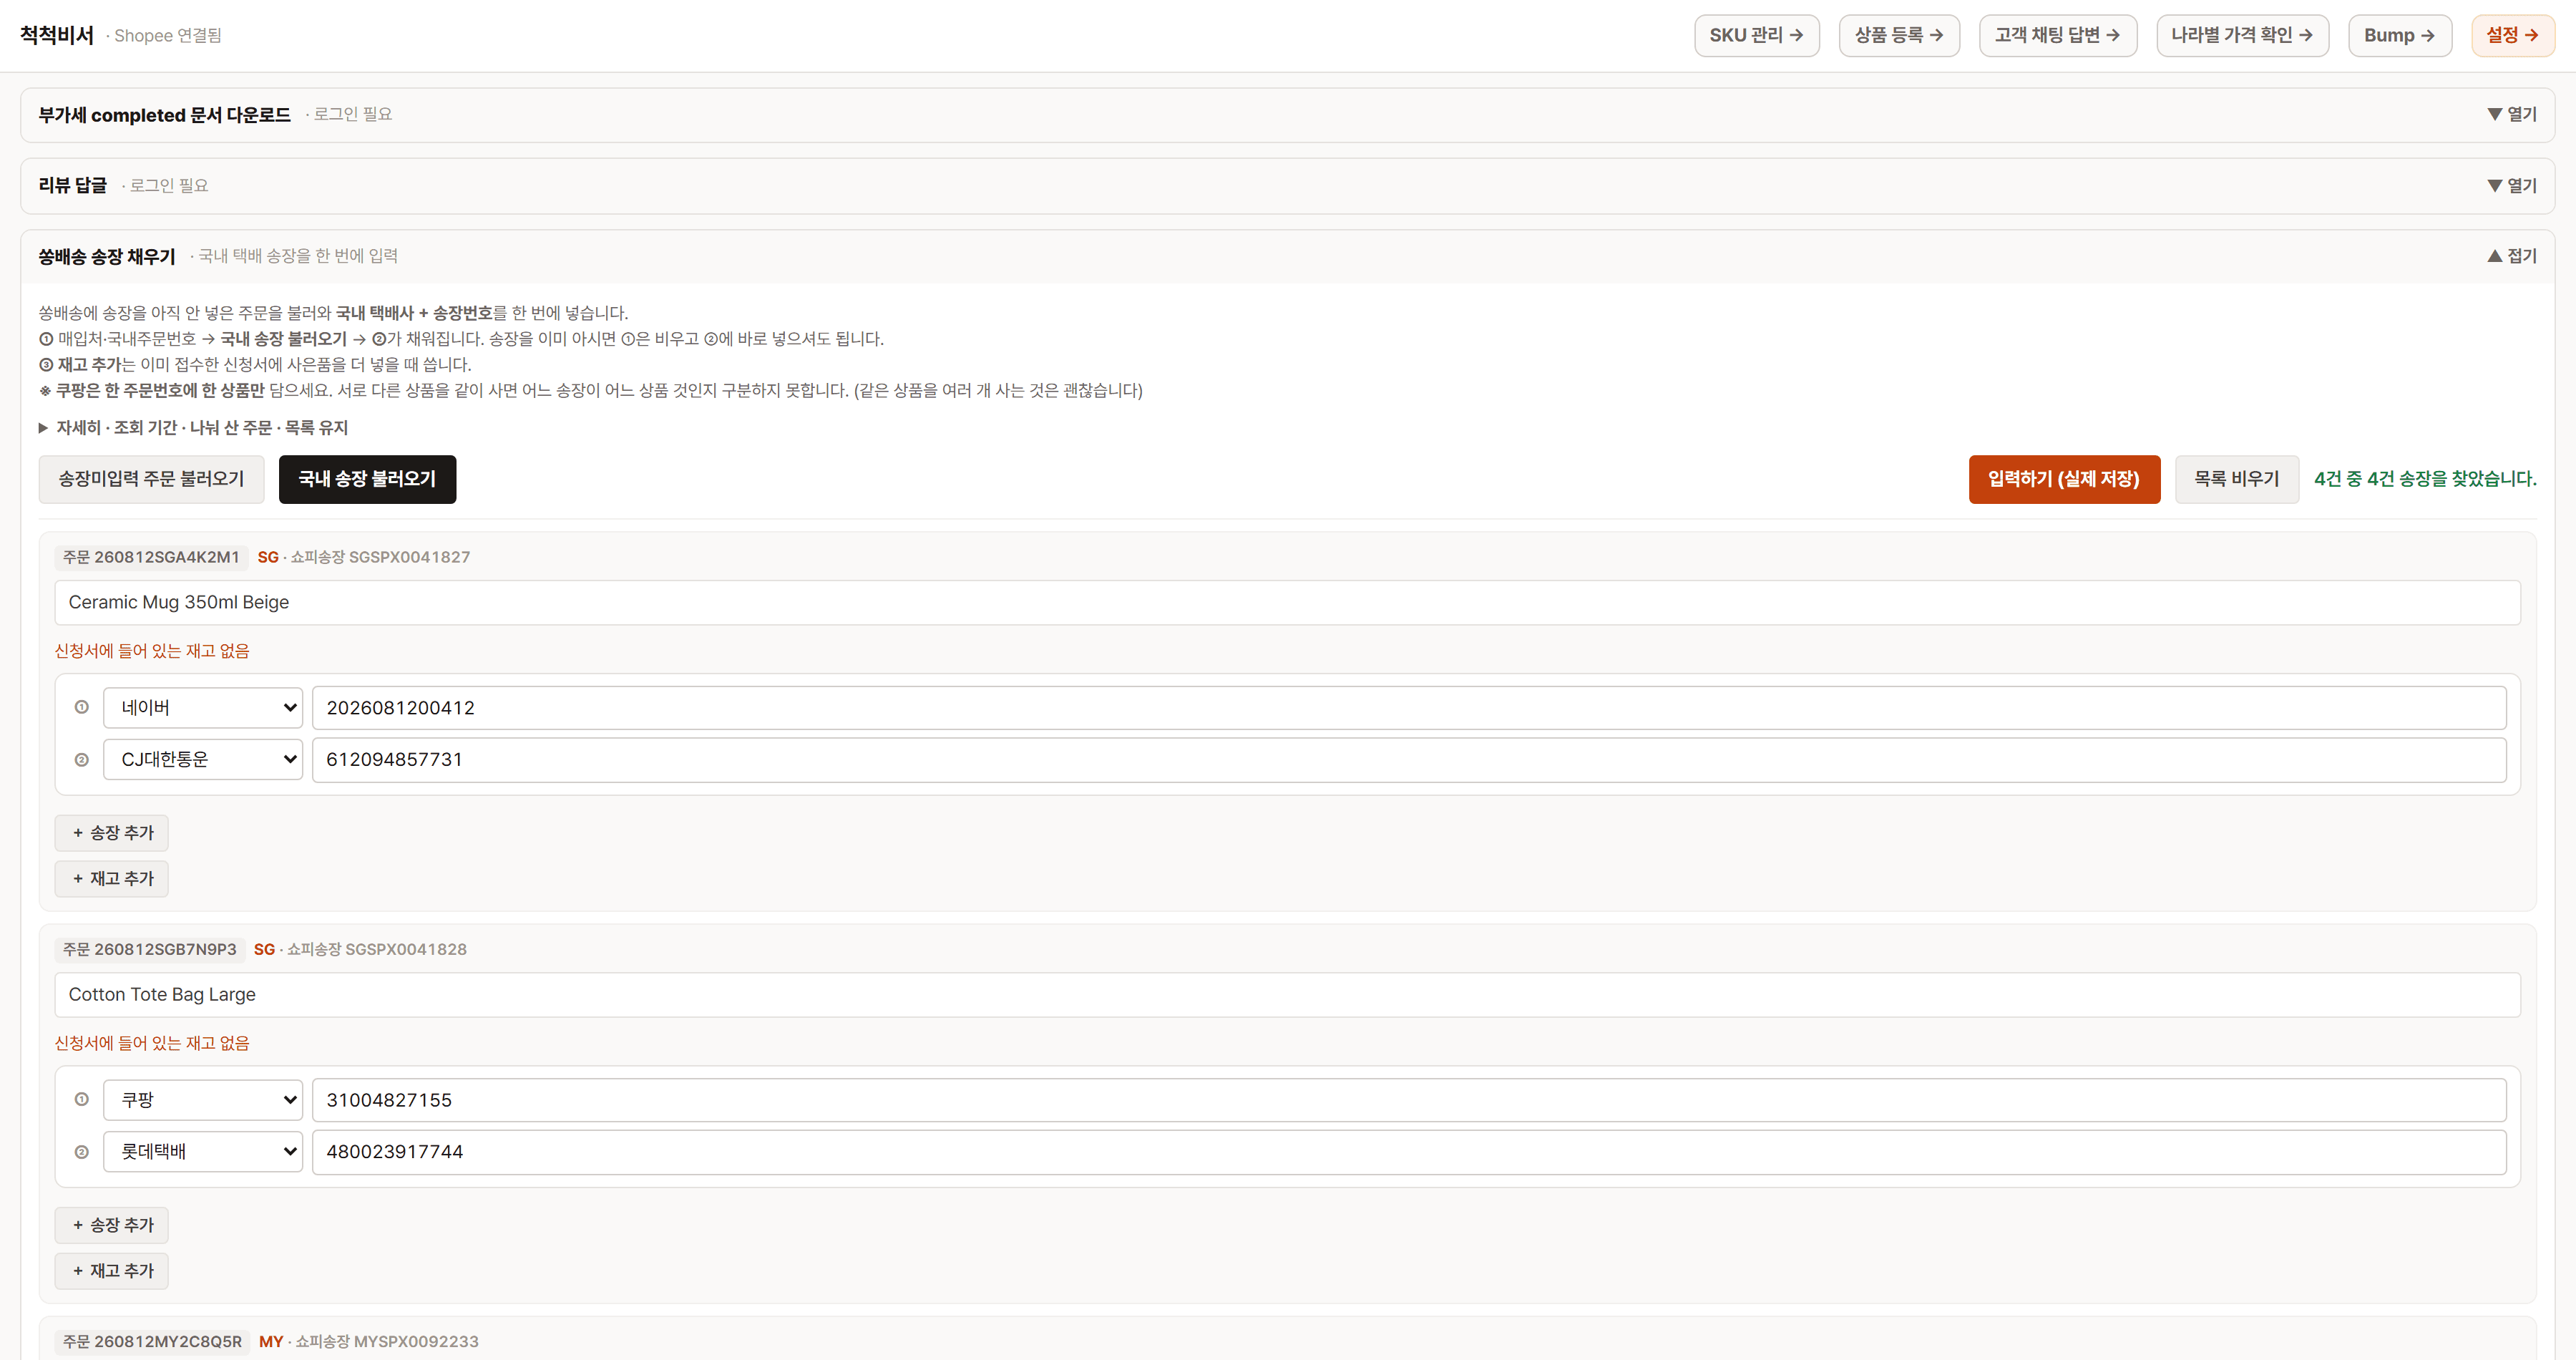Open 설정 settings
This screenshot has width=2576, height=1360.
point(2512,35)
